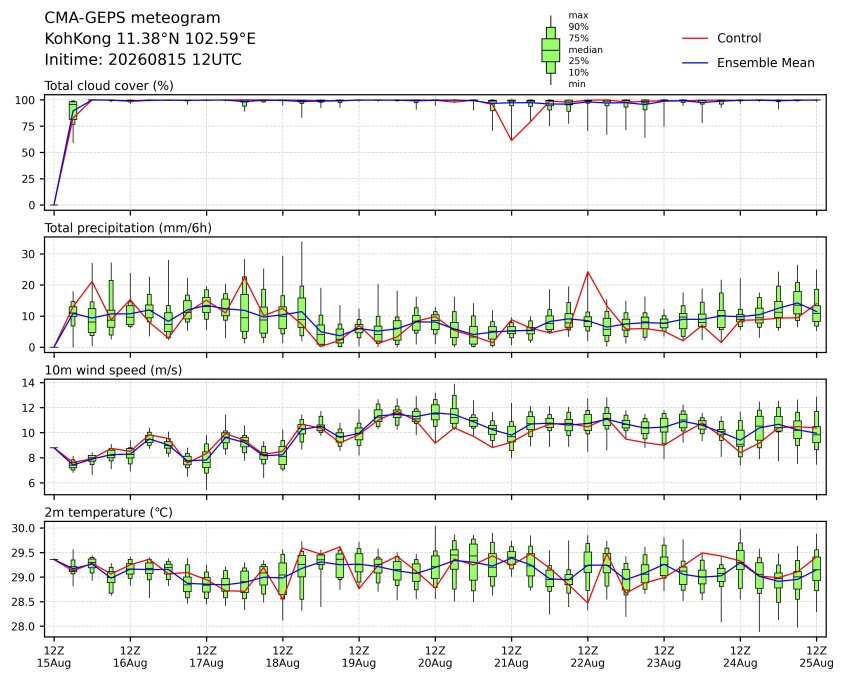Click the 14 tick on wind speed axis
The height and width of the screenshot is (680, 845).
29,383
